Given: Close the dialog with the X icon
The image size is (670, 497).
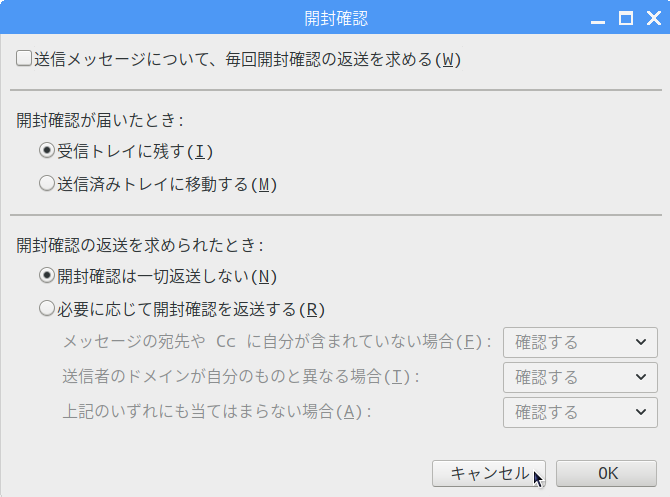Looking at the screenshot, I should coord(654,19).
